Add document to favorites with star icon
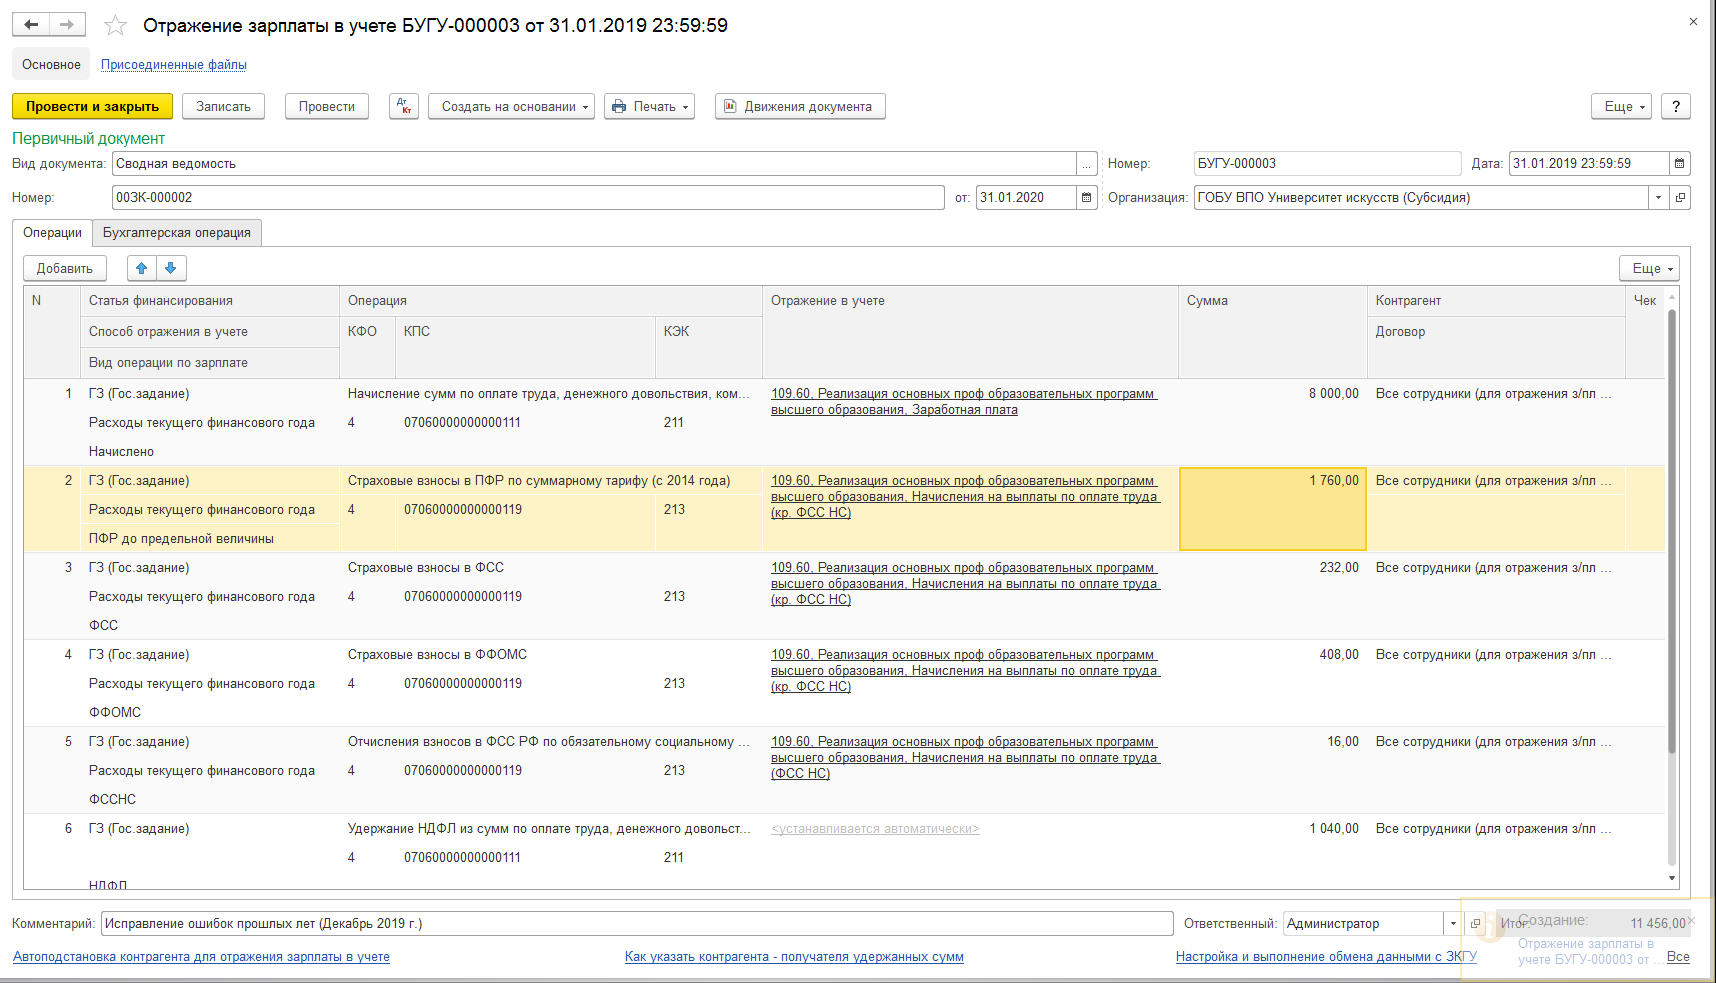This screenshot has width=1716, height=983. pyautogui.click(x=116, y=26)
